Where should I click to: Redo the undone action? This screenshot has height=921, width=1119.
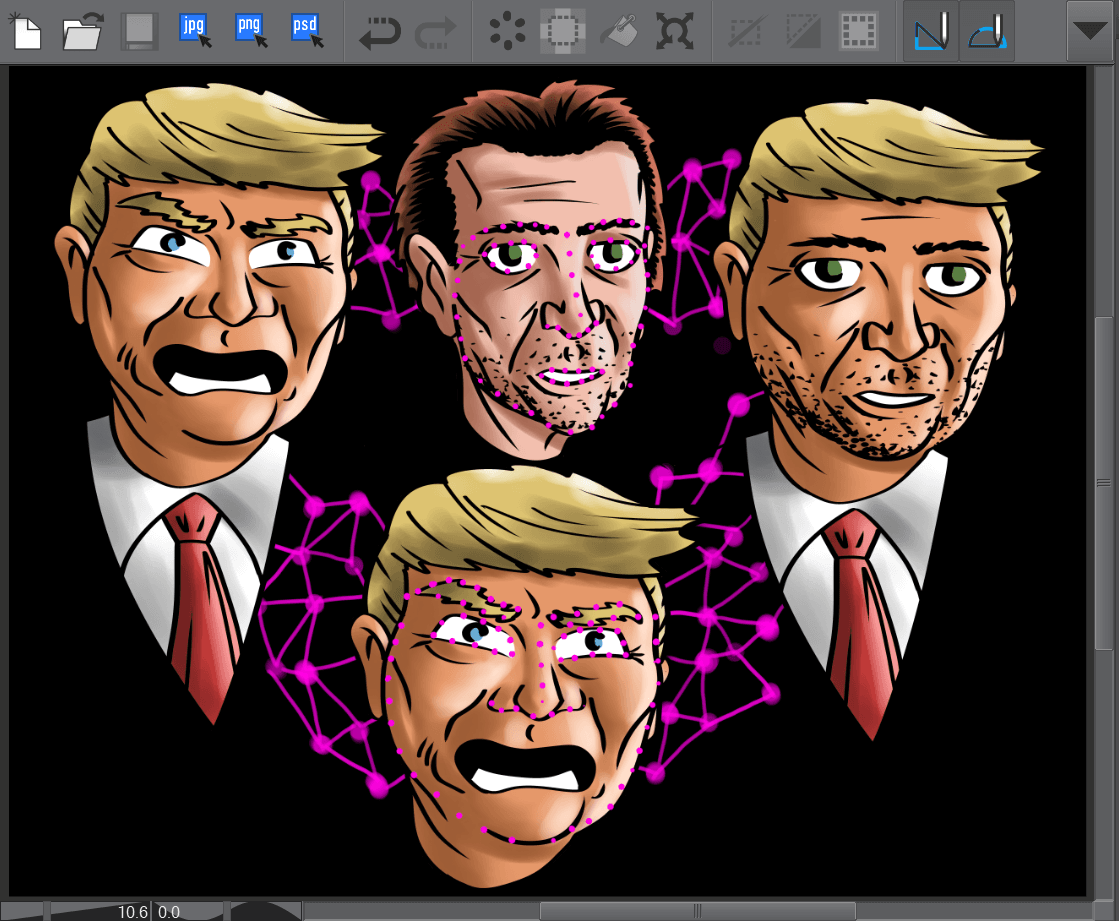435,31
